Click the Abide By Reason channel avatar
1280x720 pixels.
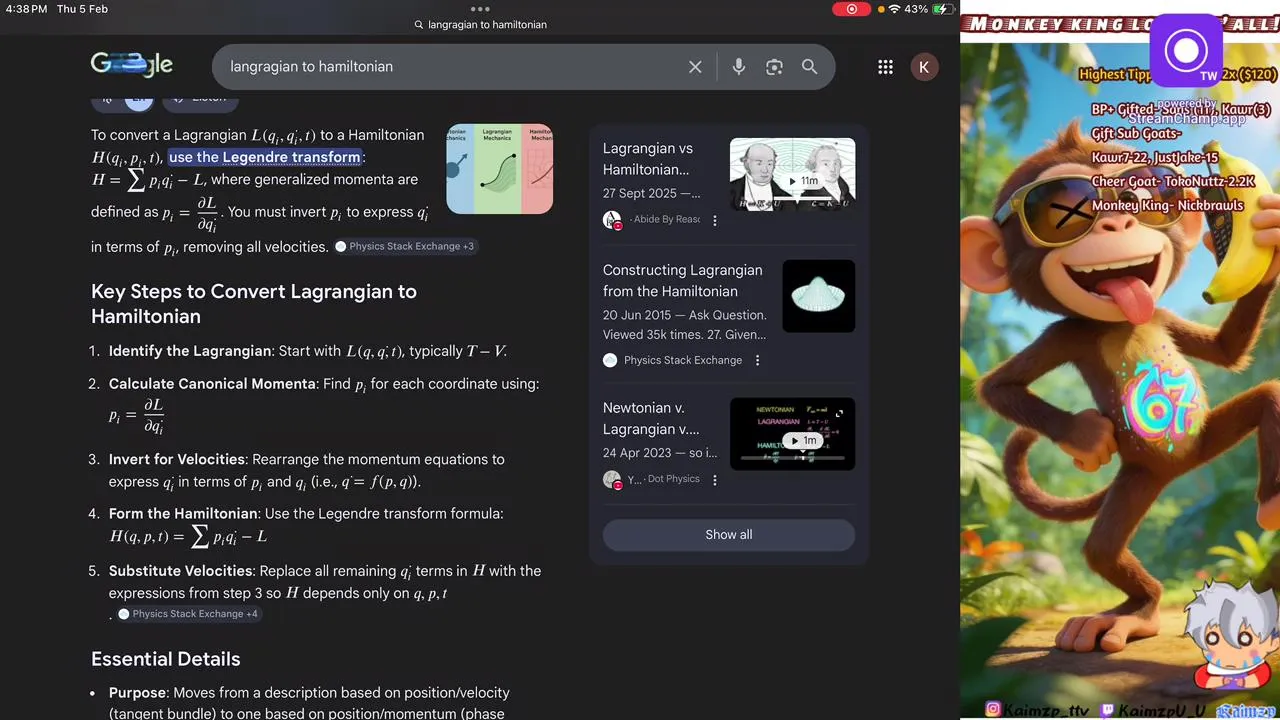tap(612, 220)
